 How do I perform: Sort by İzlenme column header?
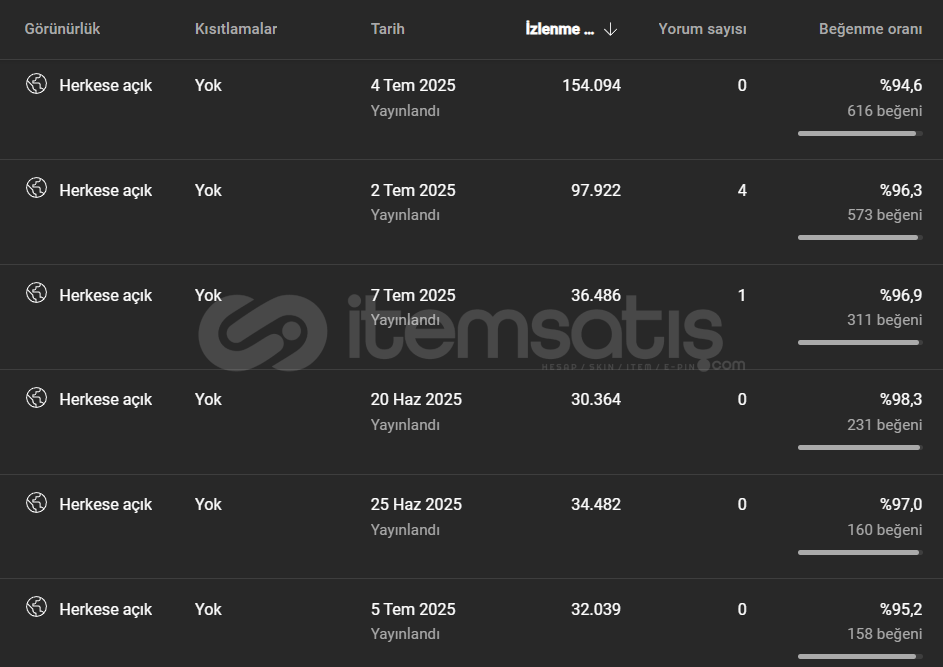pos(560,29)
